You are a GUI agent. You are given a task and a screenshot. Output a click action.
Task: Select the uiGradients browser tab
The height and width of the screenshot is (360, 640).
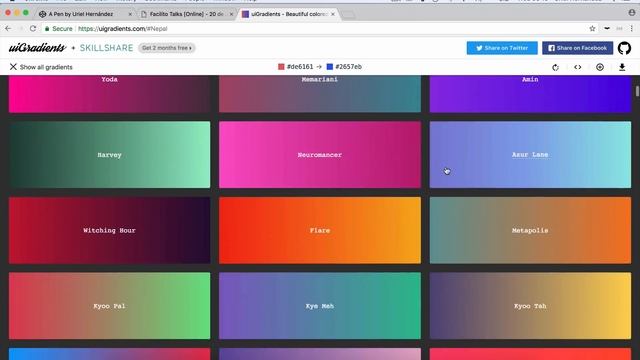coord(289,14)
